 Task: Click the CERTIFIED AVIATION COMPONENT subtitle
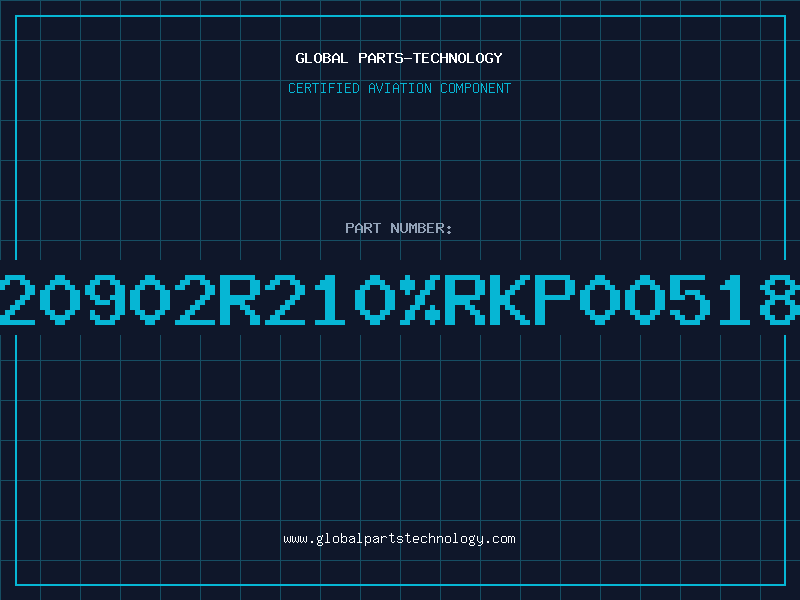399,88
